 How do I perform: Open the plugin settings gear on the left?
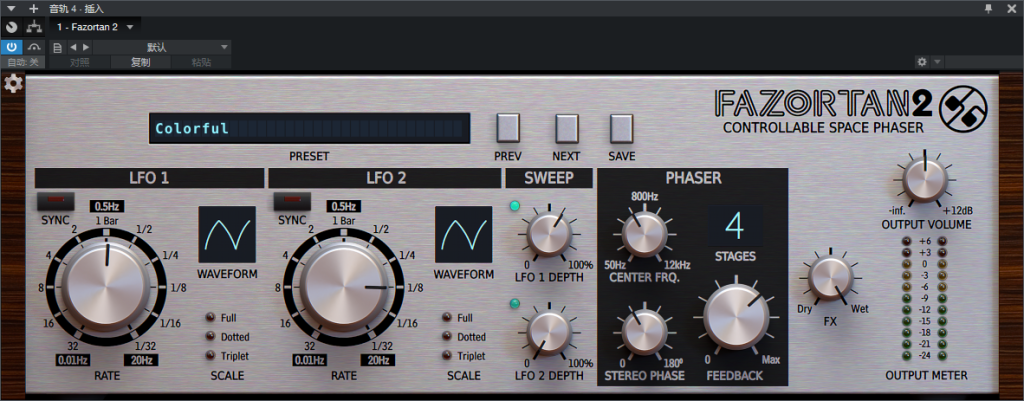13,84
